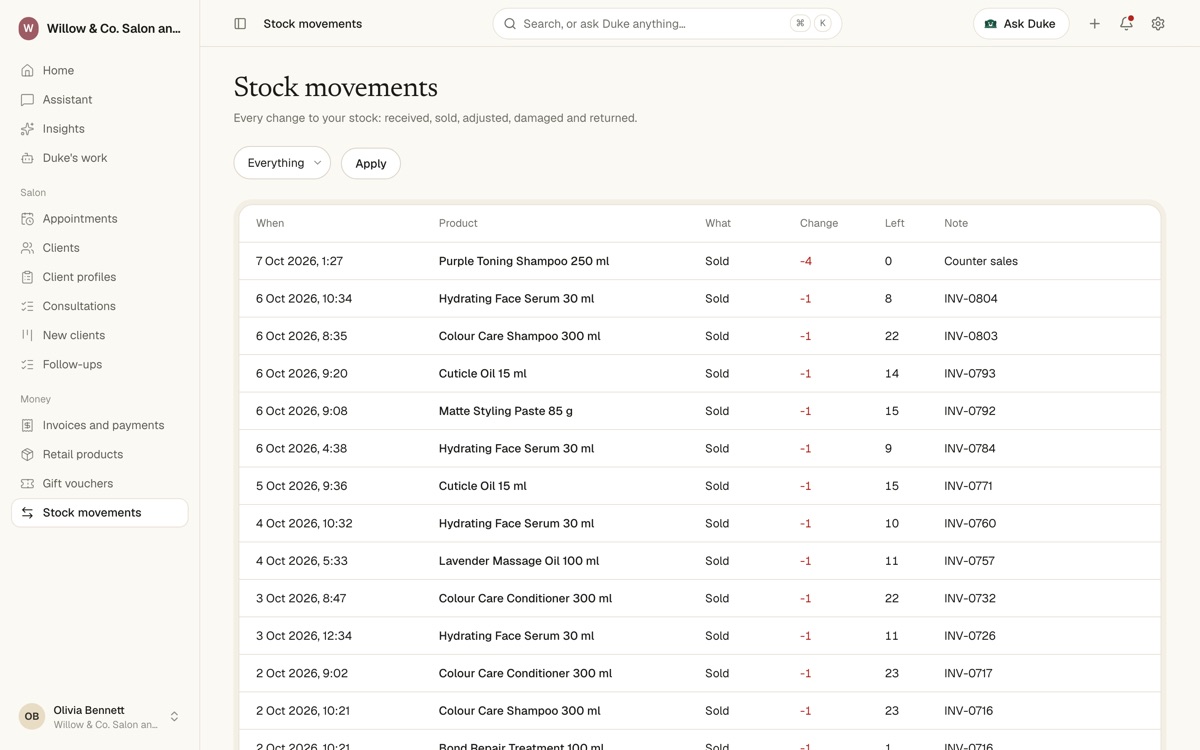This screenshot has height=750, width=1200.
Task: Click the Gift vouchers ticket icon
Action: (27, 483)
